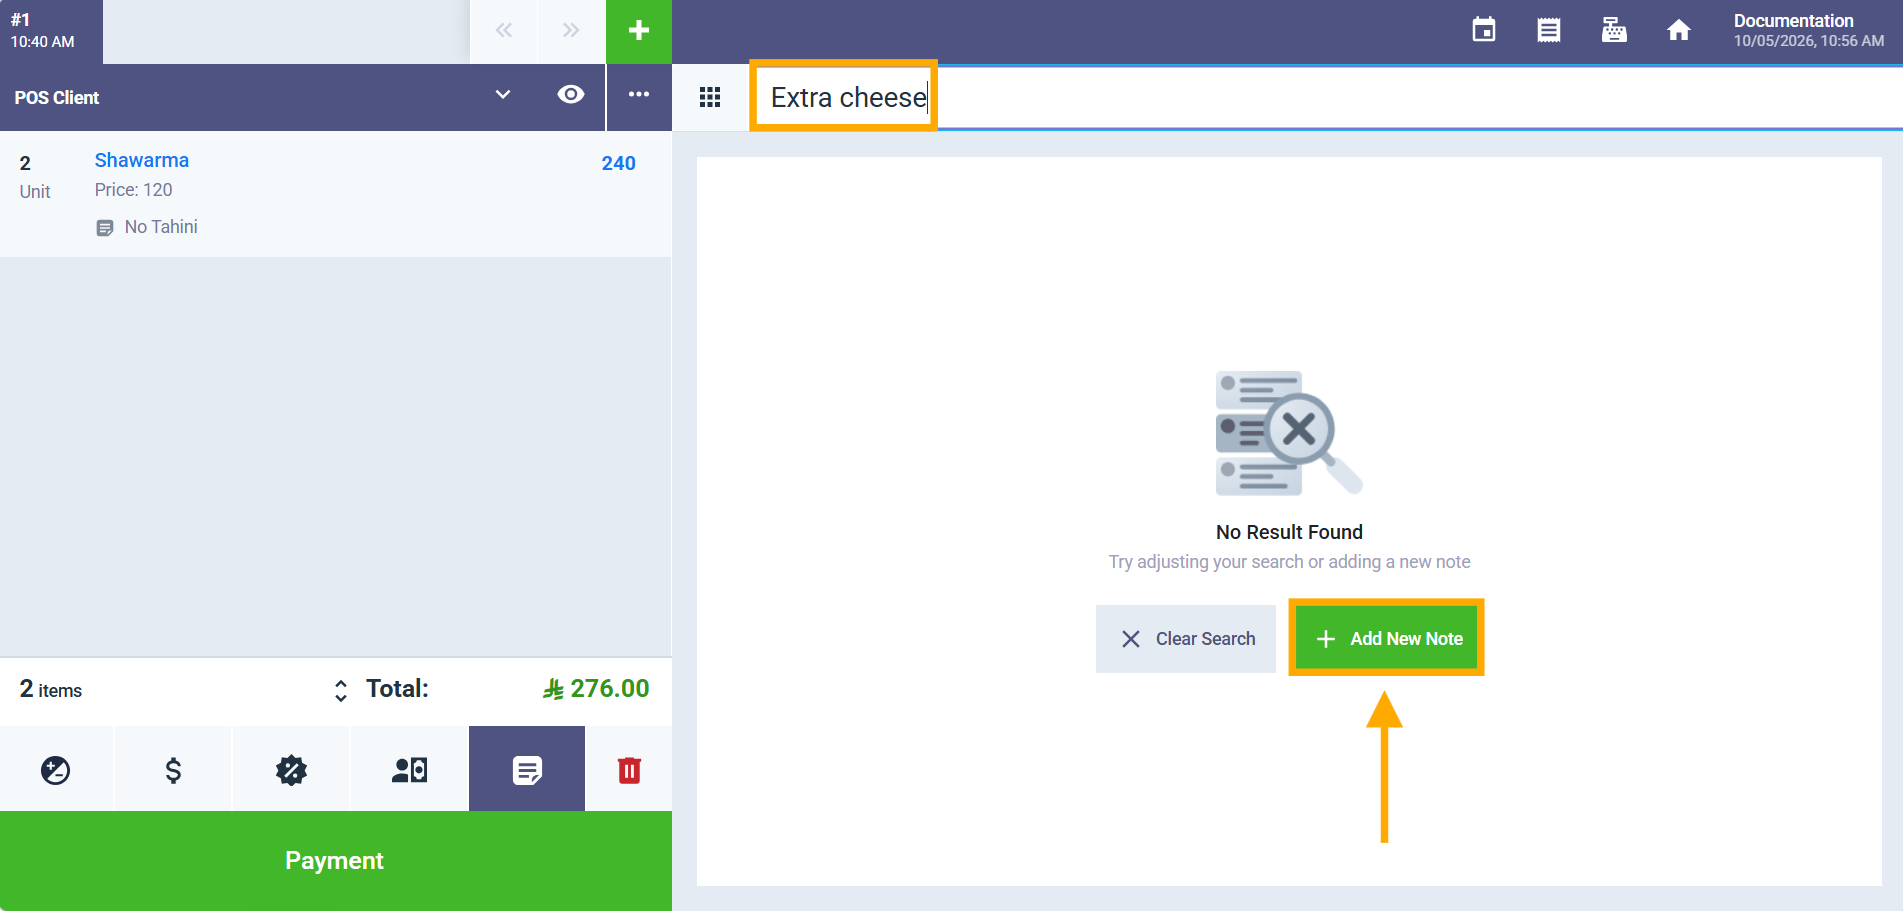This screenshot has width=1903, height=911.
Task: Open the grid categories icon
Action: pos(710,97)
